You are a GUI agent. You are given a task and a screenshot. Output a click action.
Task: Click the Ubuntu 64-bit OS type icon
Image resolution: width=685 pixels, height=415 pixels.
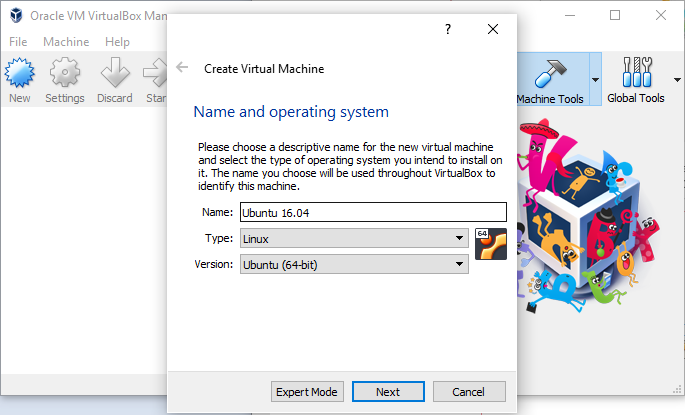pos(491,244)
